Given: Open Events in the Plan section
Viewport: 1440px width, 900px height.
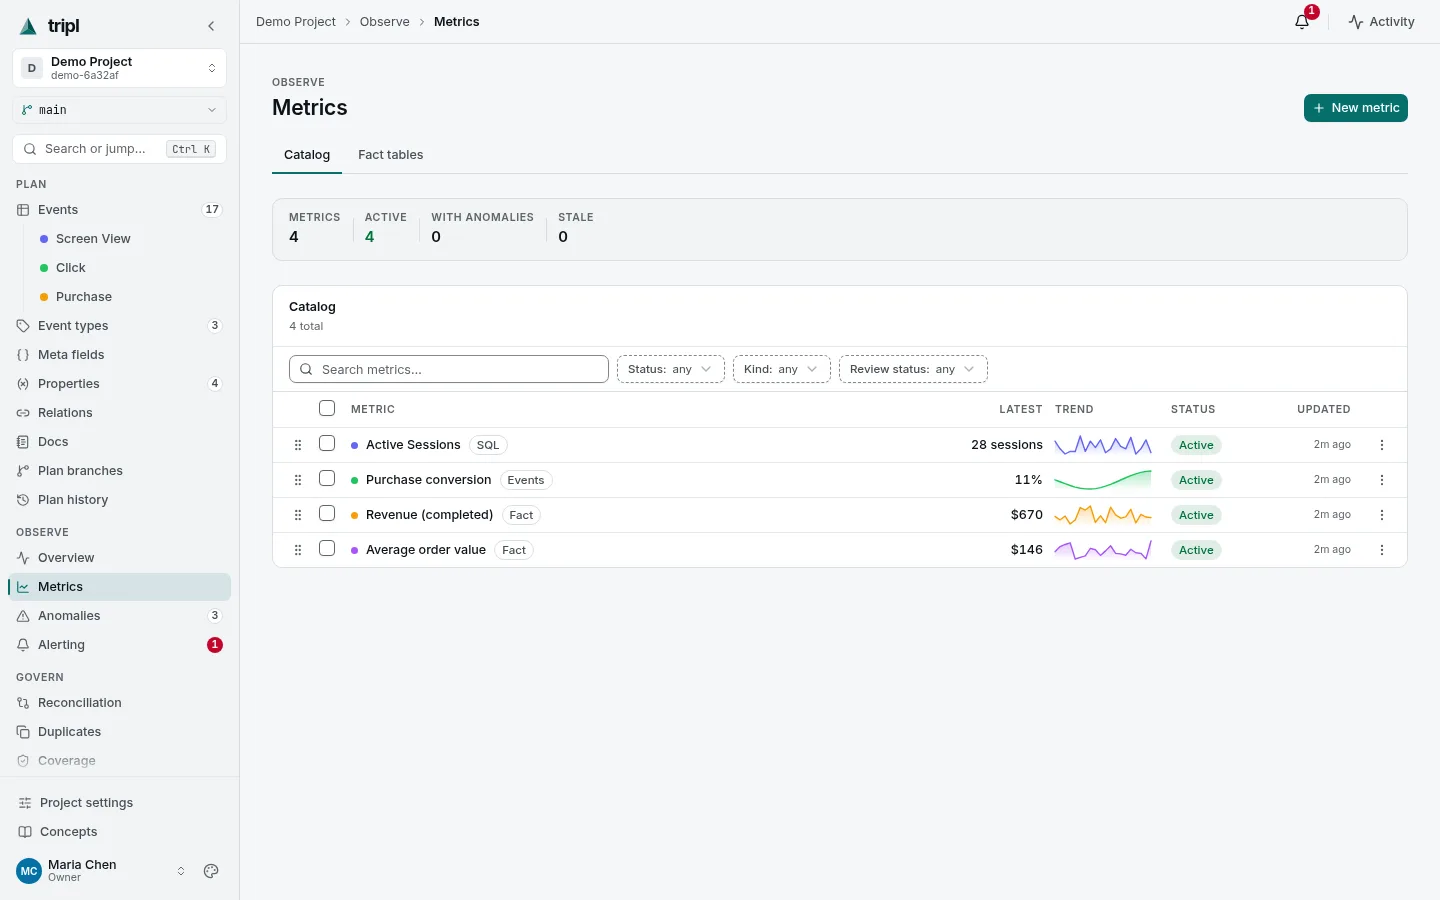Looking at the screenshot, I should point(119,210).
